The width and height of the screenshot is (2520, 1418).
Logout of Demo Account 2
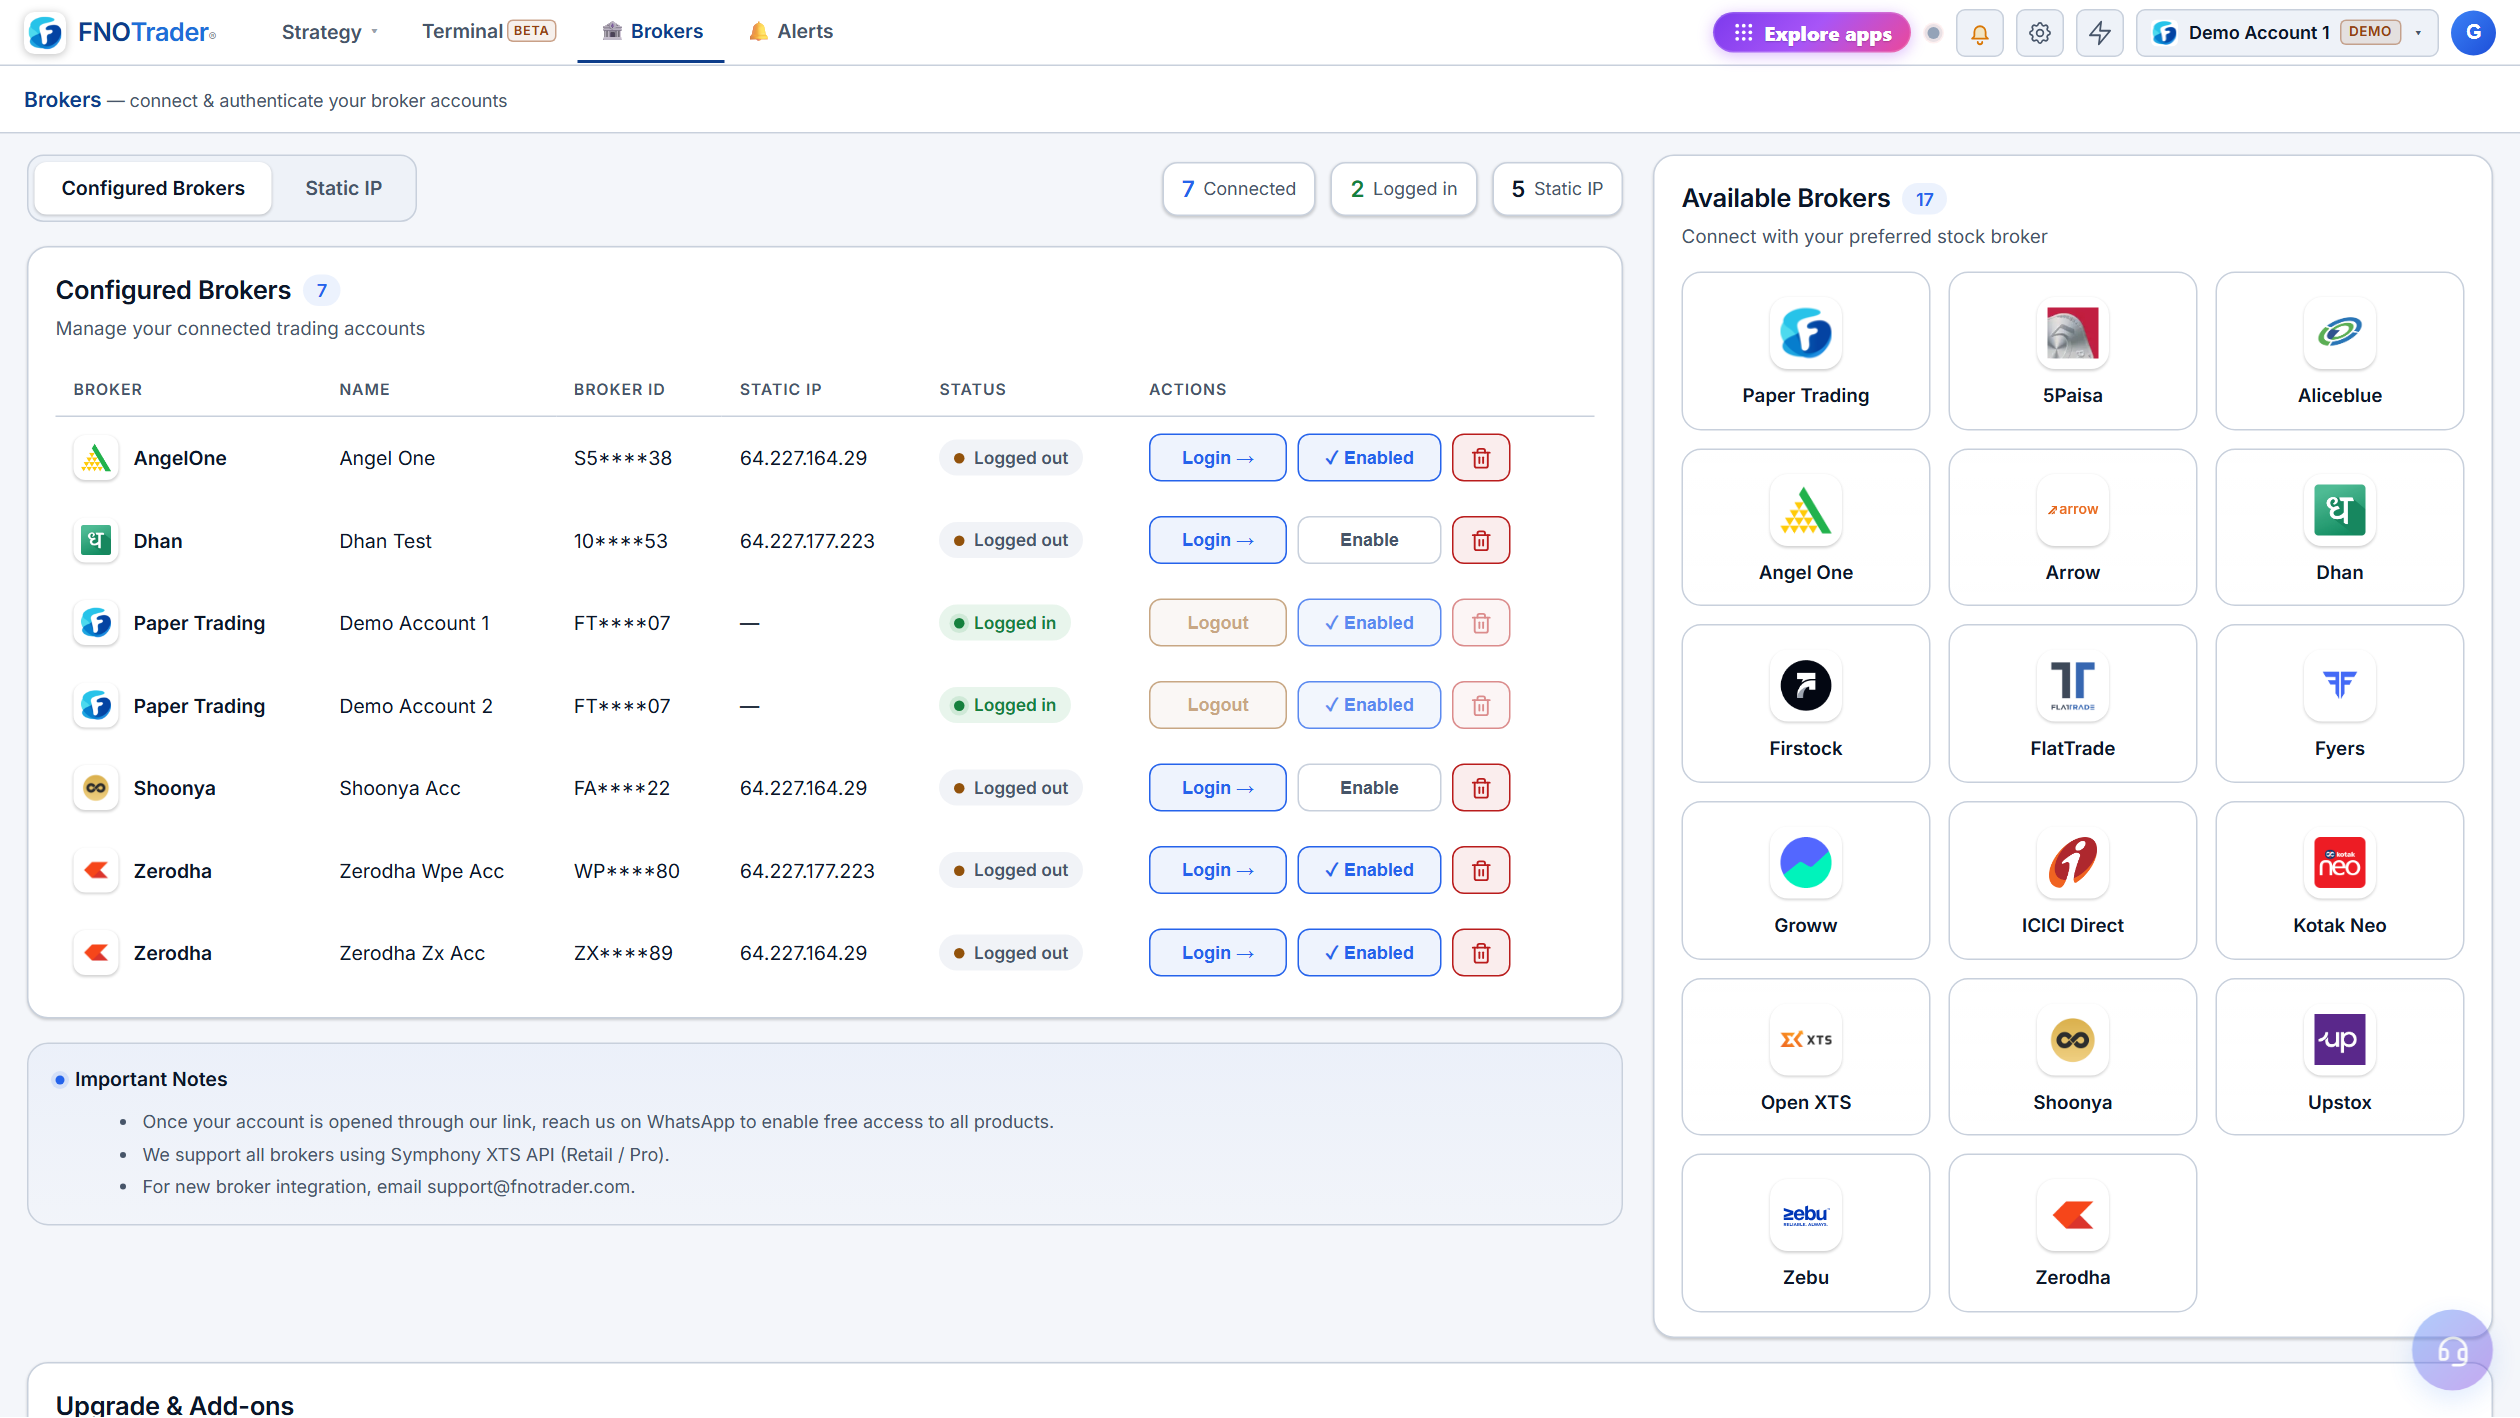[1217, 705]
